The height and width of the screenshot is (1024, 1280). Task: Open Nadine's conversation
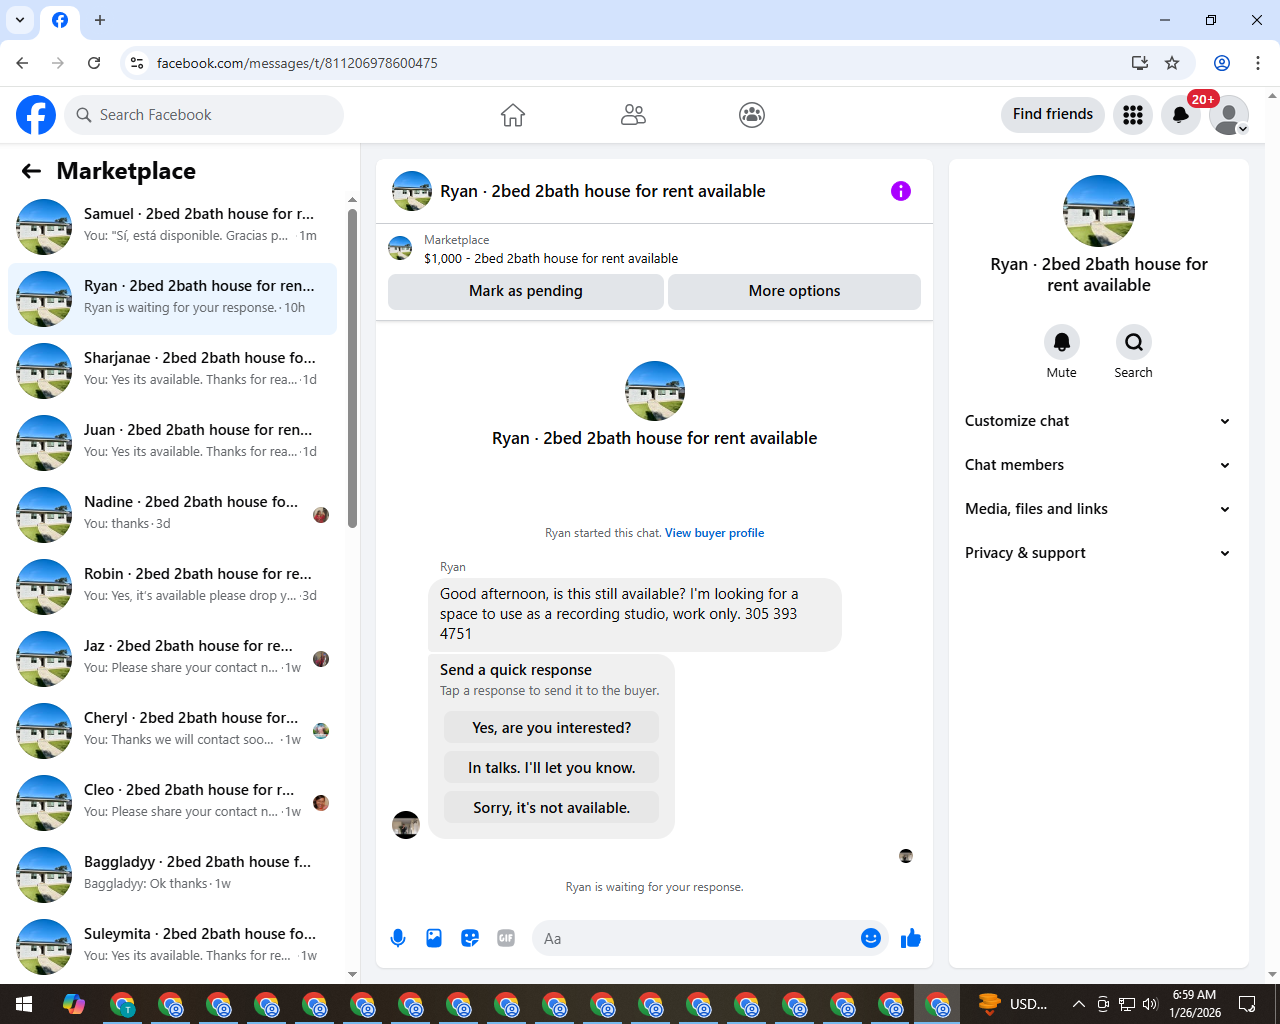coord(172,514)
